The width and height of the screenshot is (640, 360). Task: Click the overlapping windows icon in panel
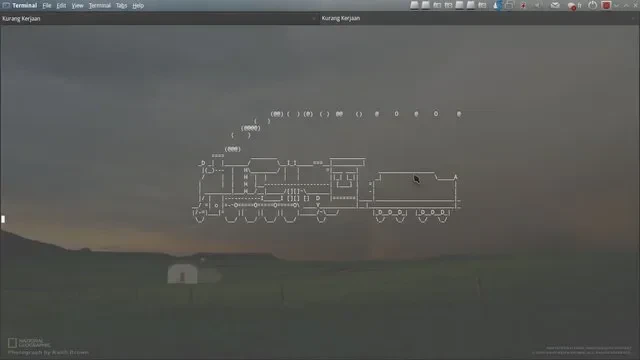click(x=509, y=5)
